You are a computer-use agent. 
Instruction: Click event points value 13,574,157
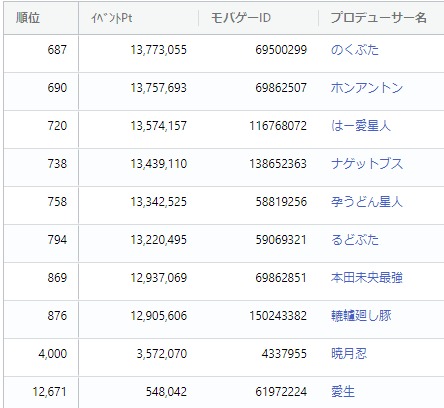click(x=159, y=126)
